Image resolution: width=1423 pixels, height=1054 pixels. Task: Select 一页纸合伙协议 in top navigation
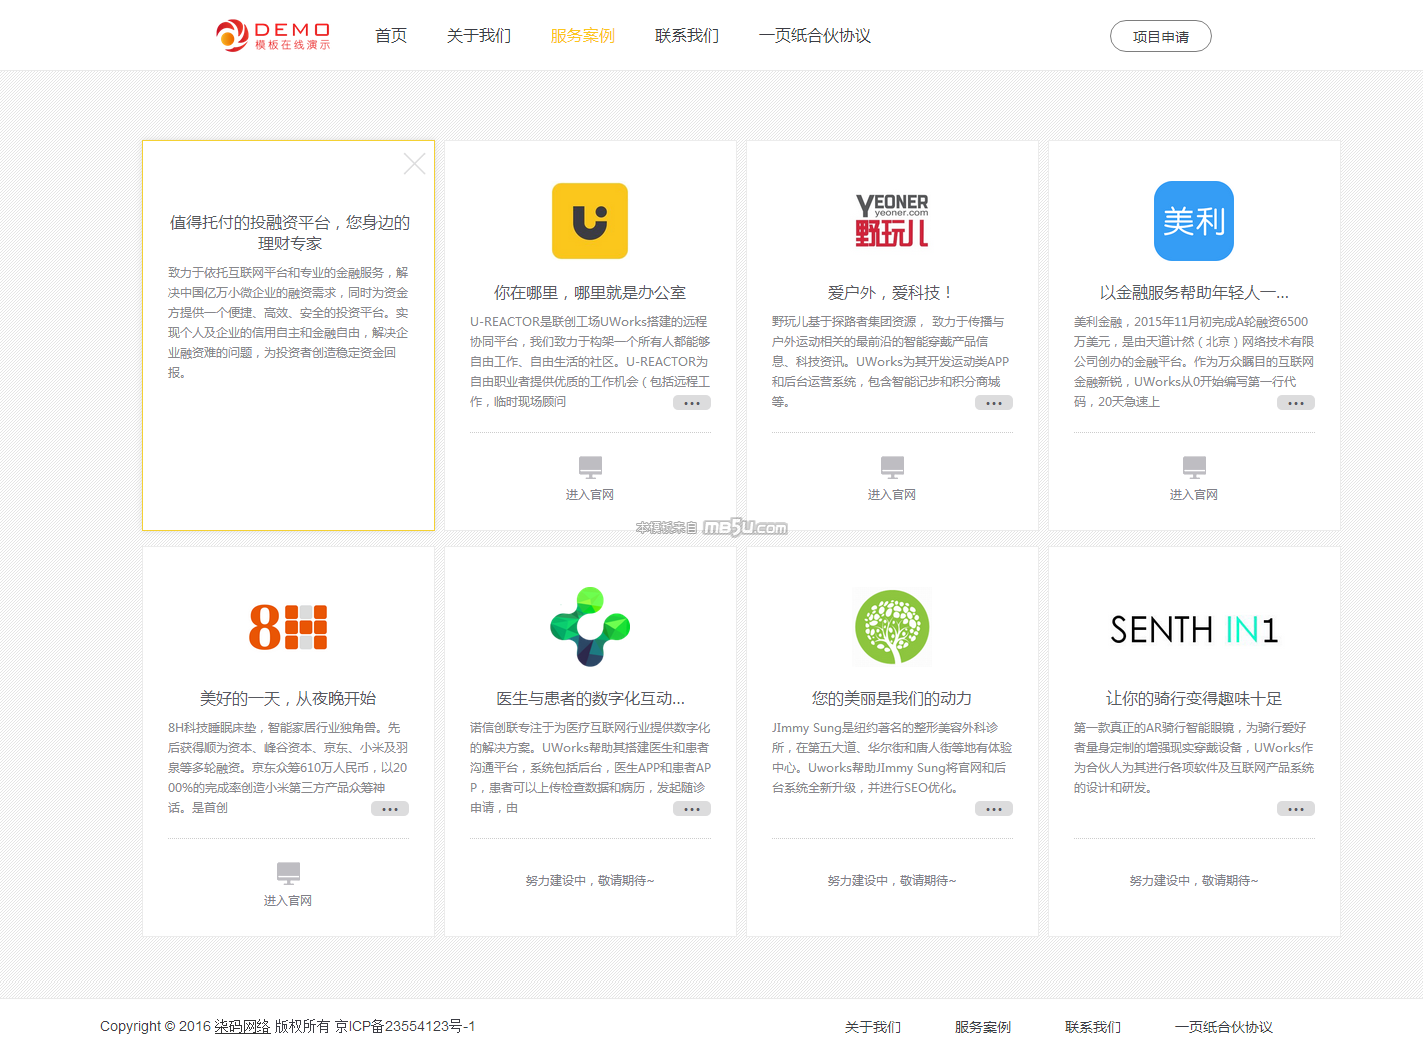point(814,36)
